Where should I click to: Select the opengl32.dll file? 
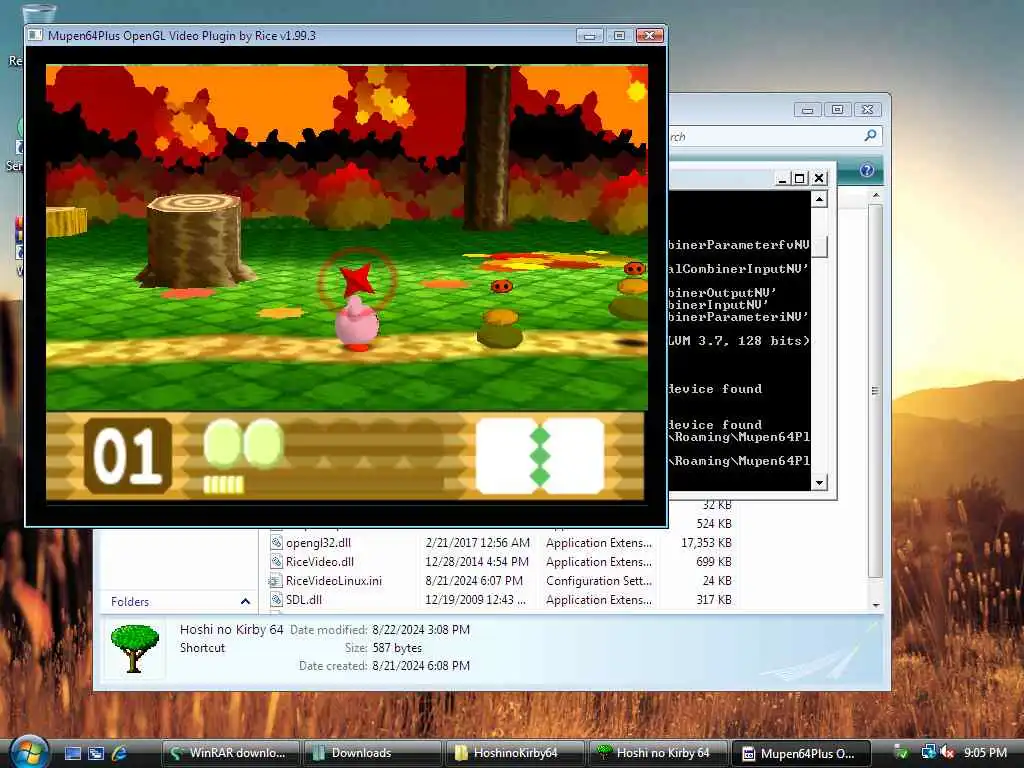[x=318, y=543]
